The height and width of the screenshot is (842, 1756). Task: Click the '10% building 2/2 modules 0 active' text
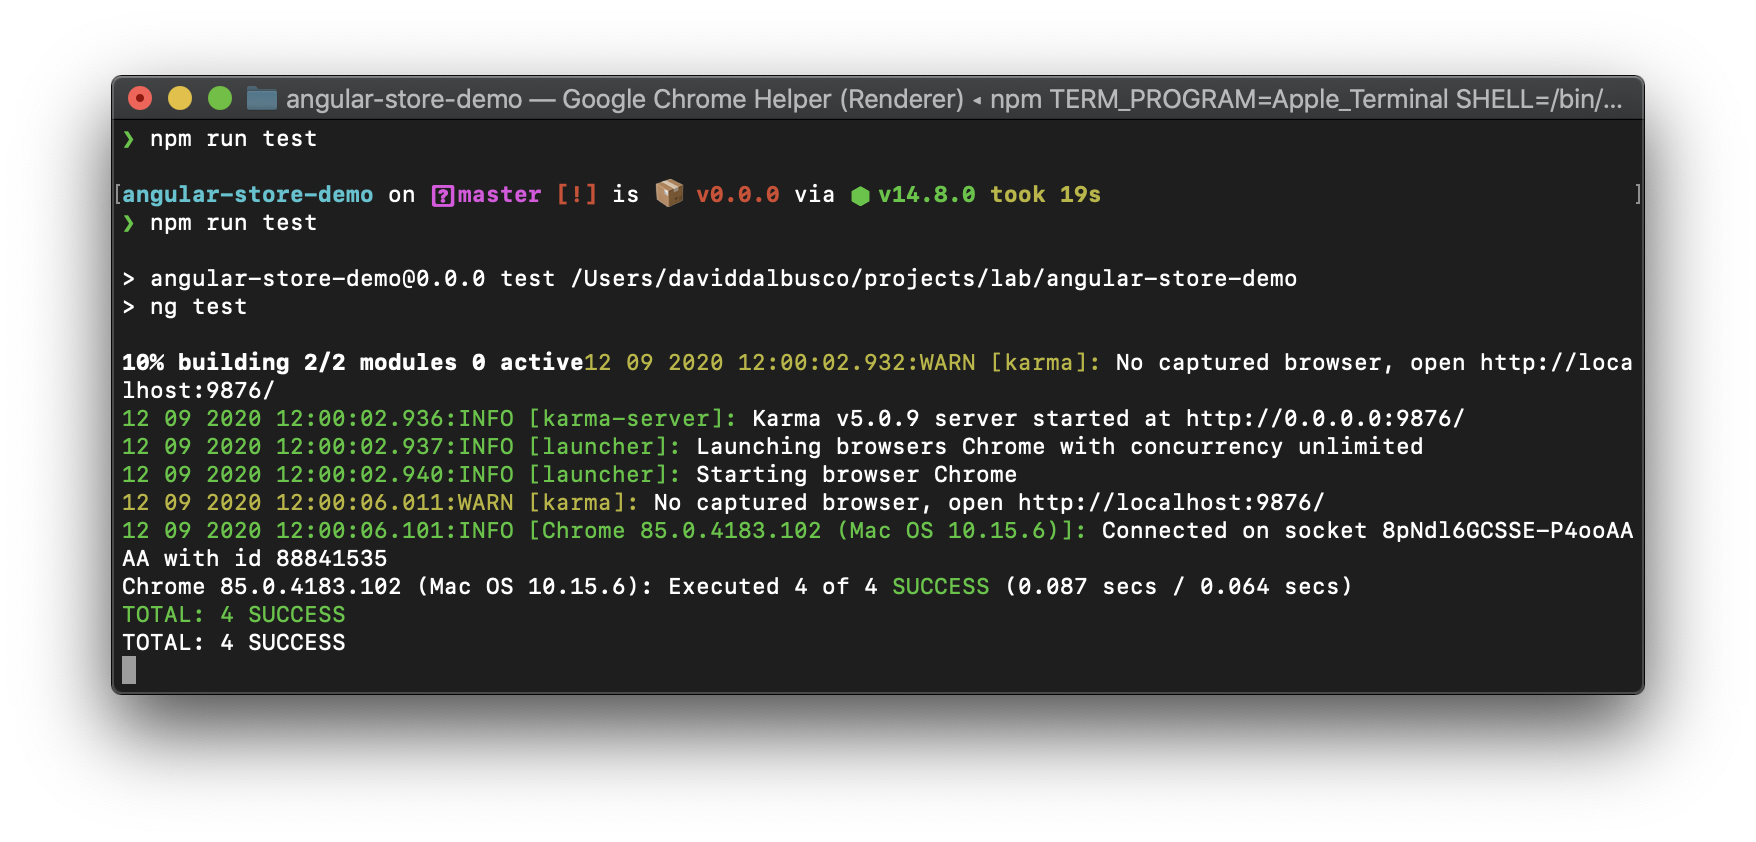point(353,363)
